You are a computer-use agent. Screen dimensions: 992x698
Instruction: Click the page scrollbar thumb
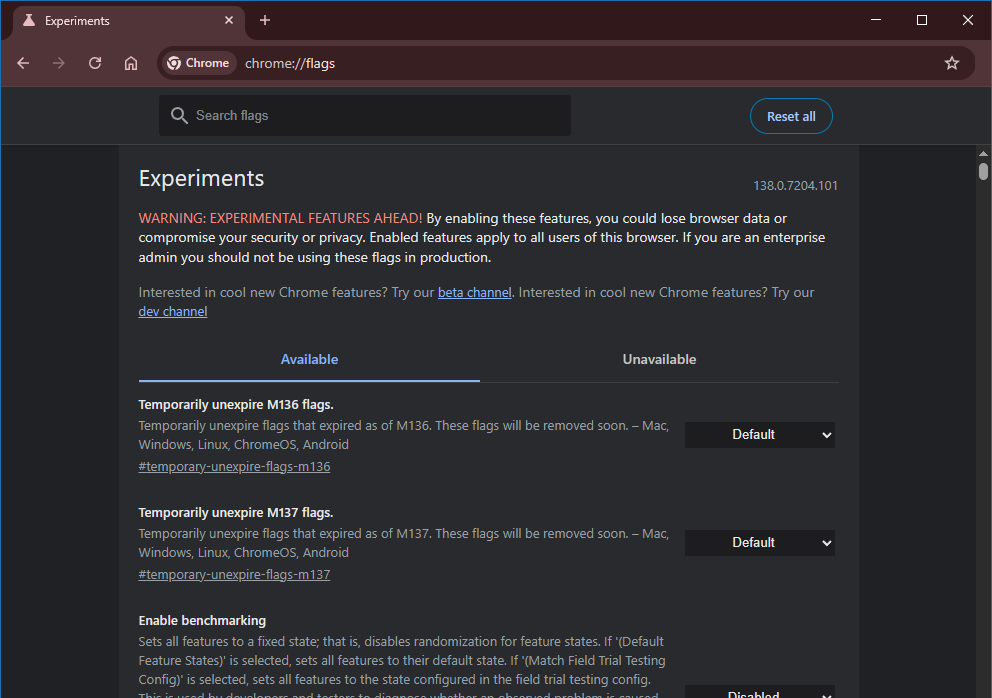click(983, 171)
